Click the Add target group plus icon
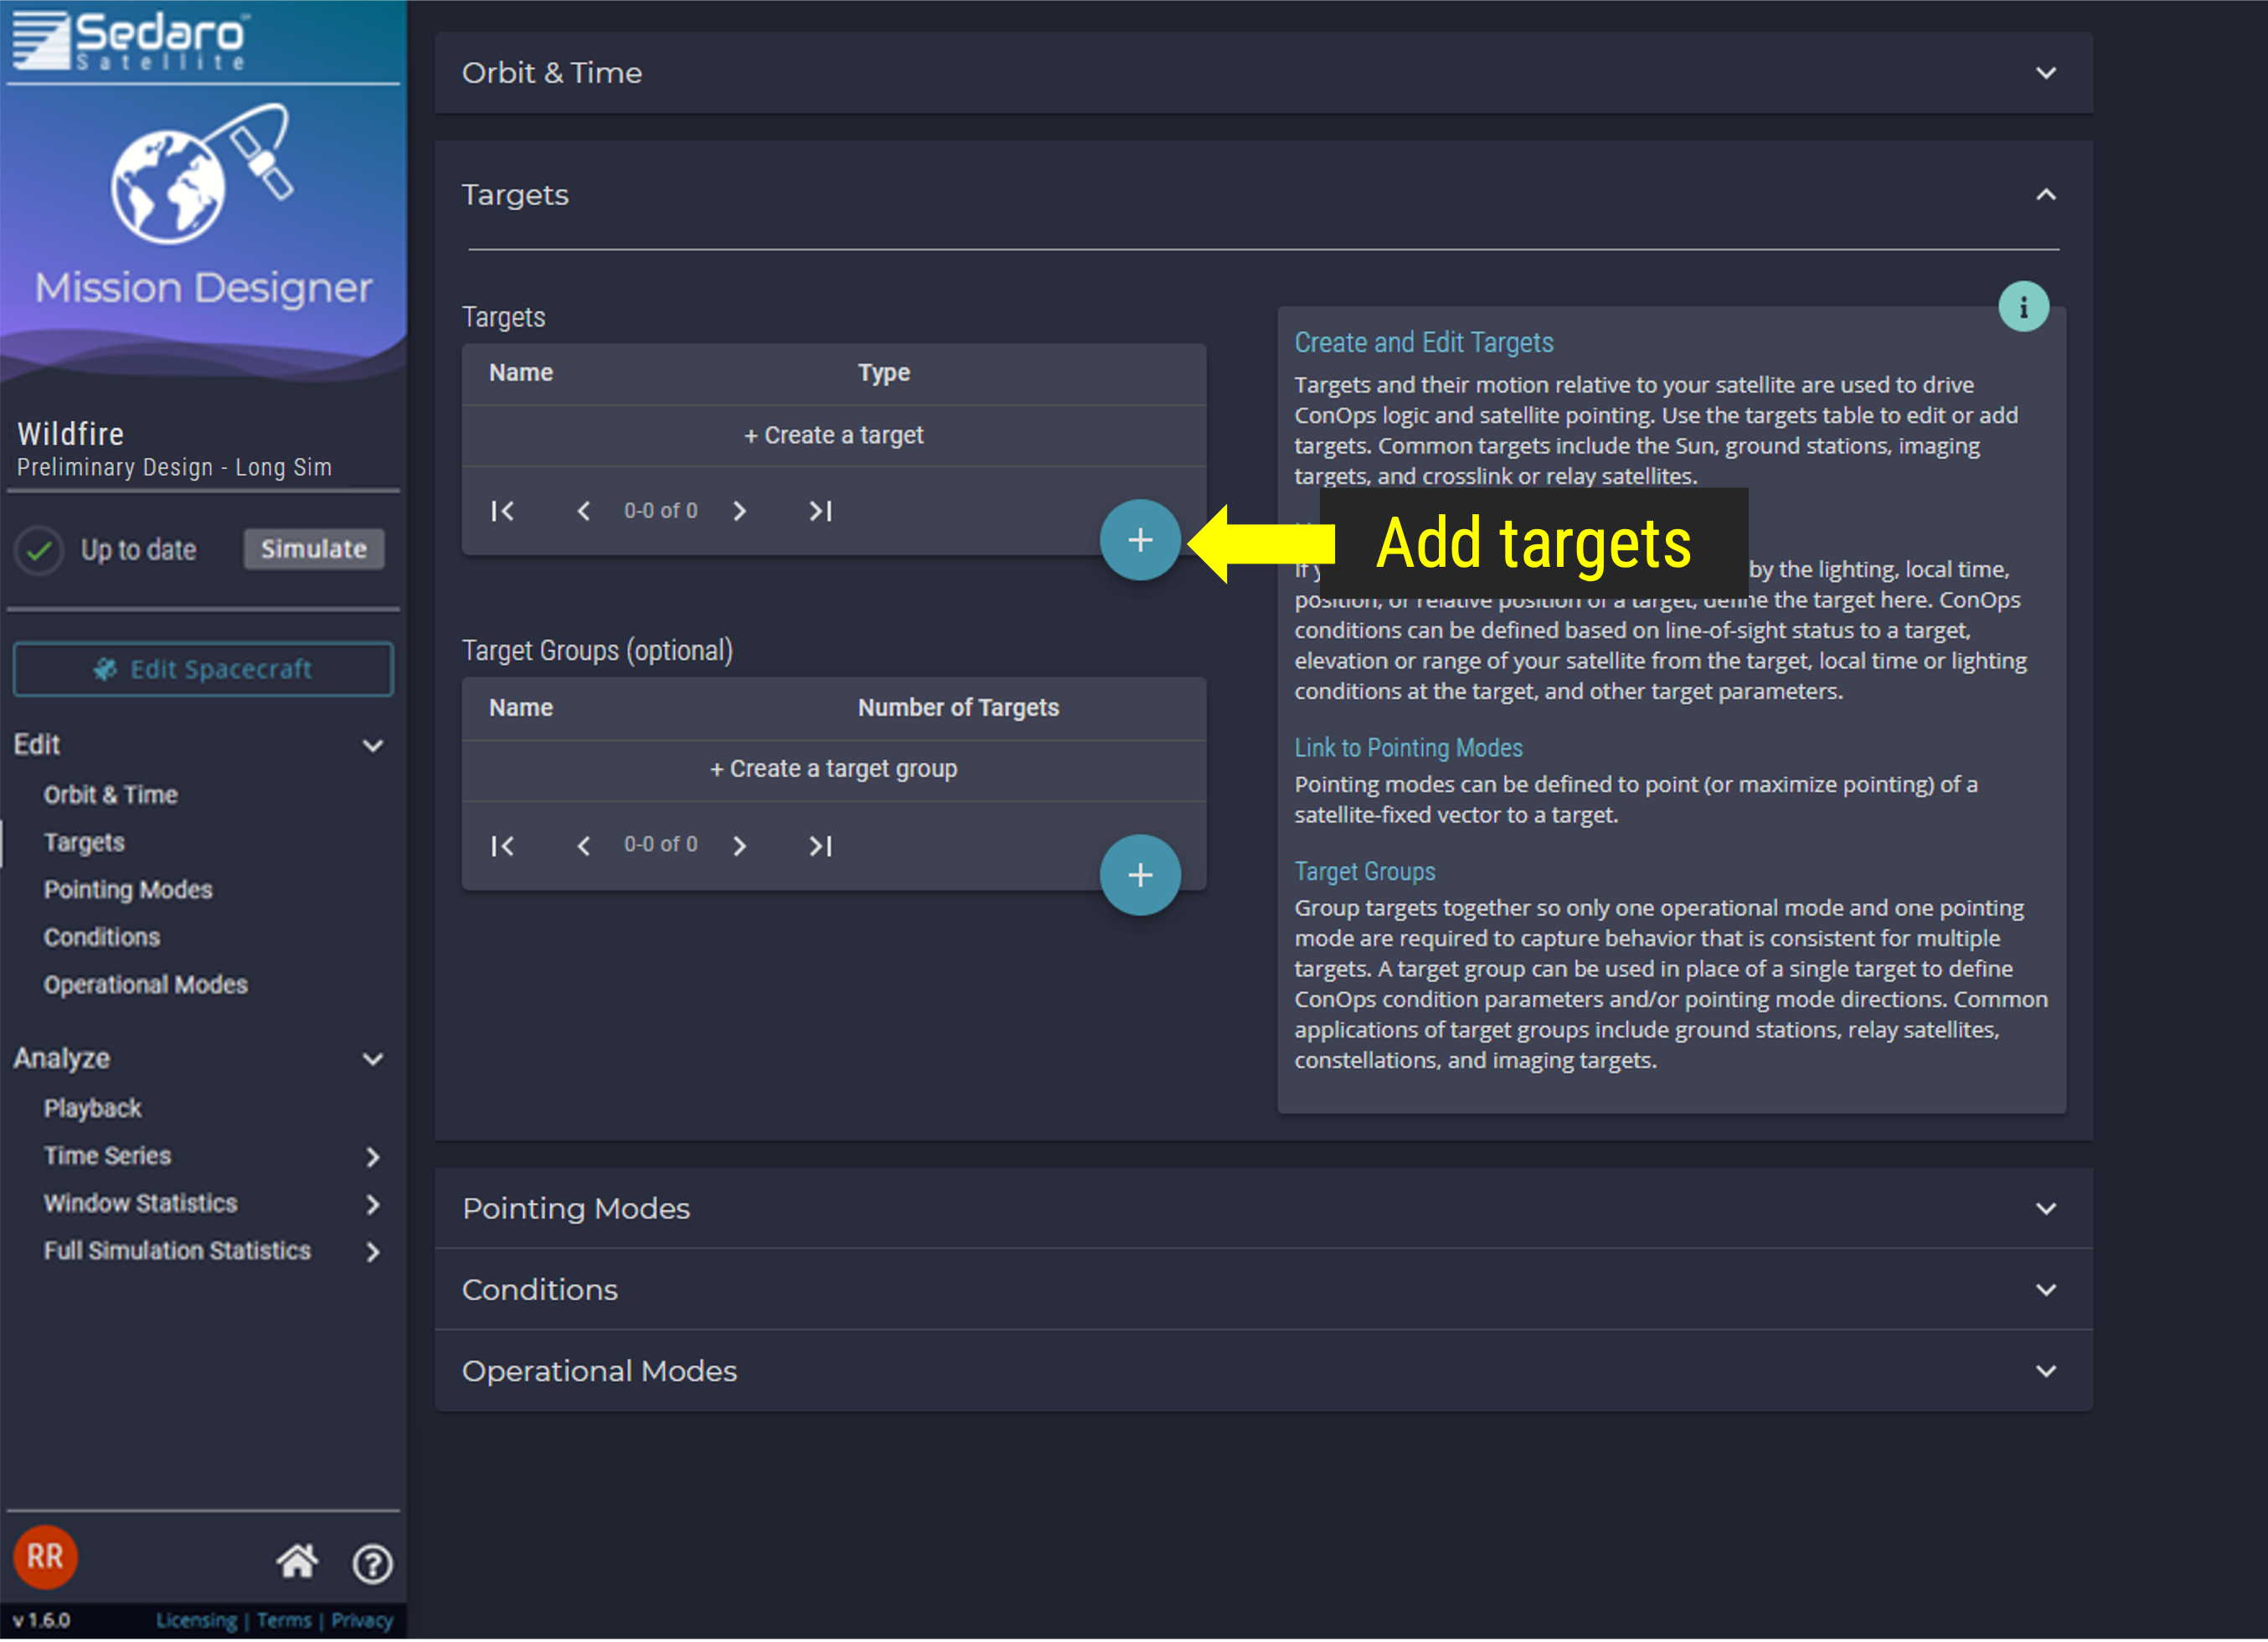This screenshot has width=2268, height=1642. [1139, 875]
